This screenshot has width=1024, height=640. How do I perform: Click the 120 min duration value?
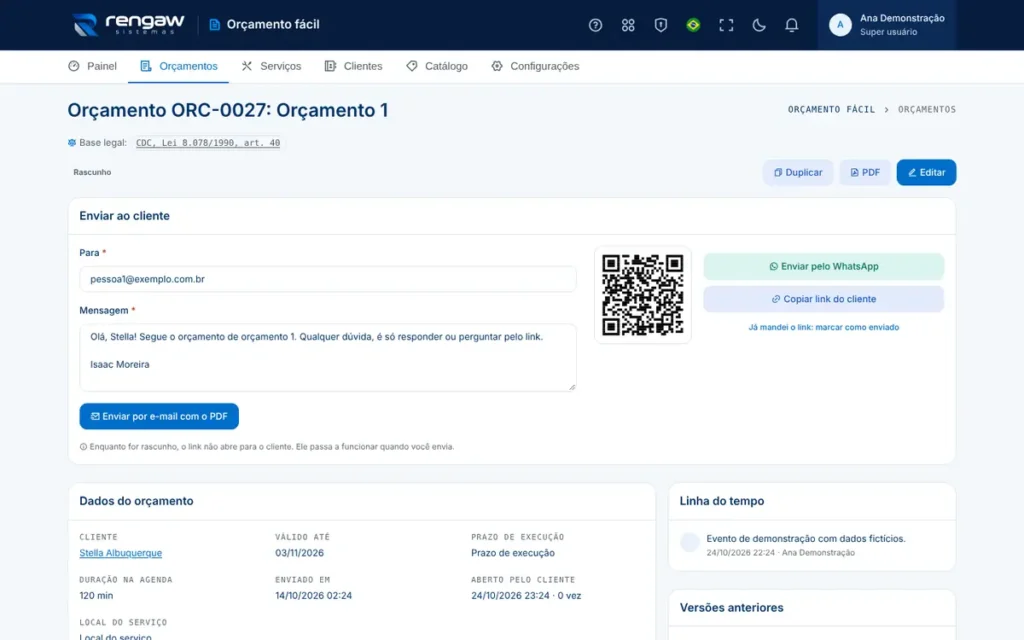[96, 596]
